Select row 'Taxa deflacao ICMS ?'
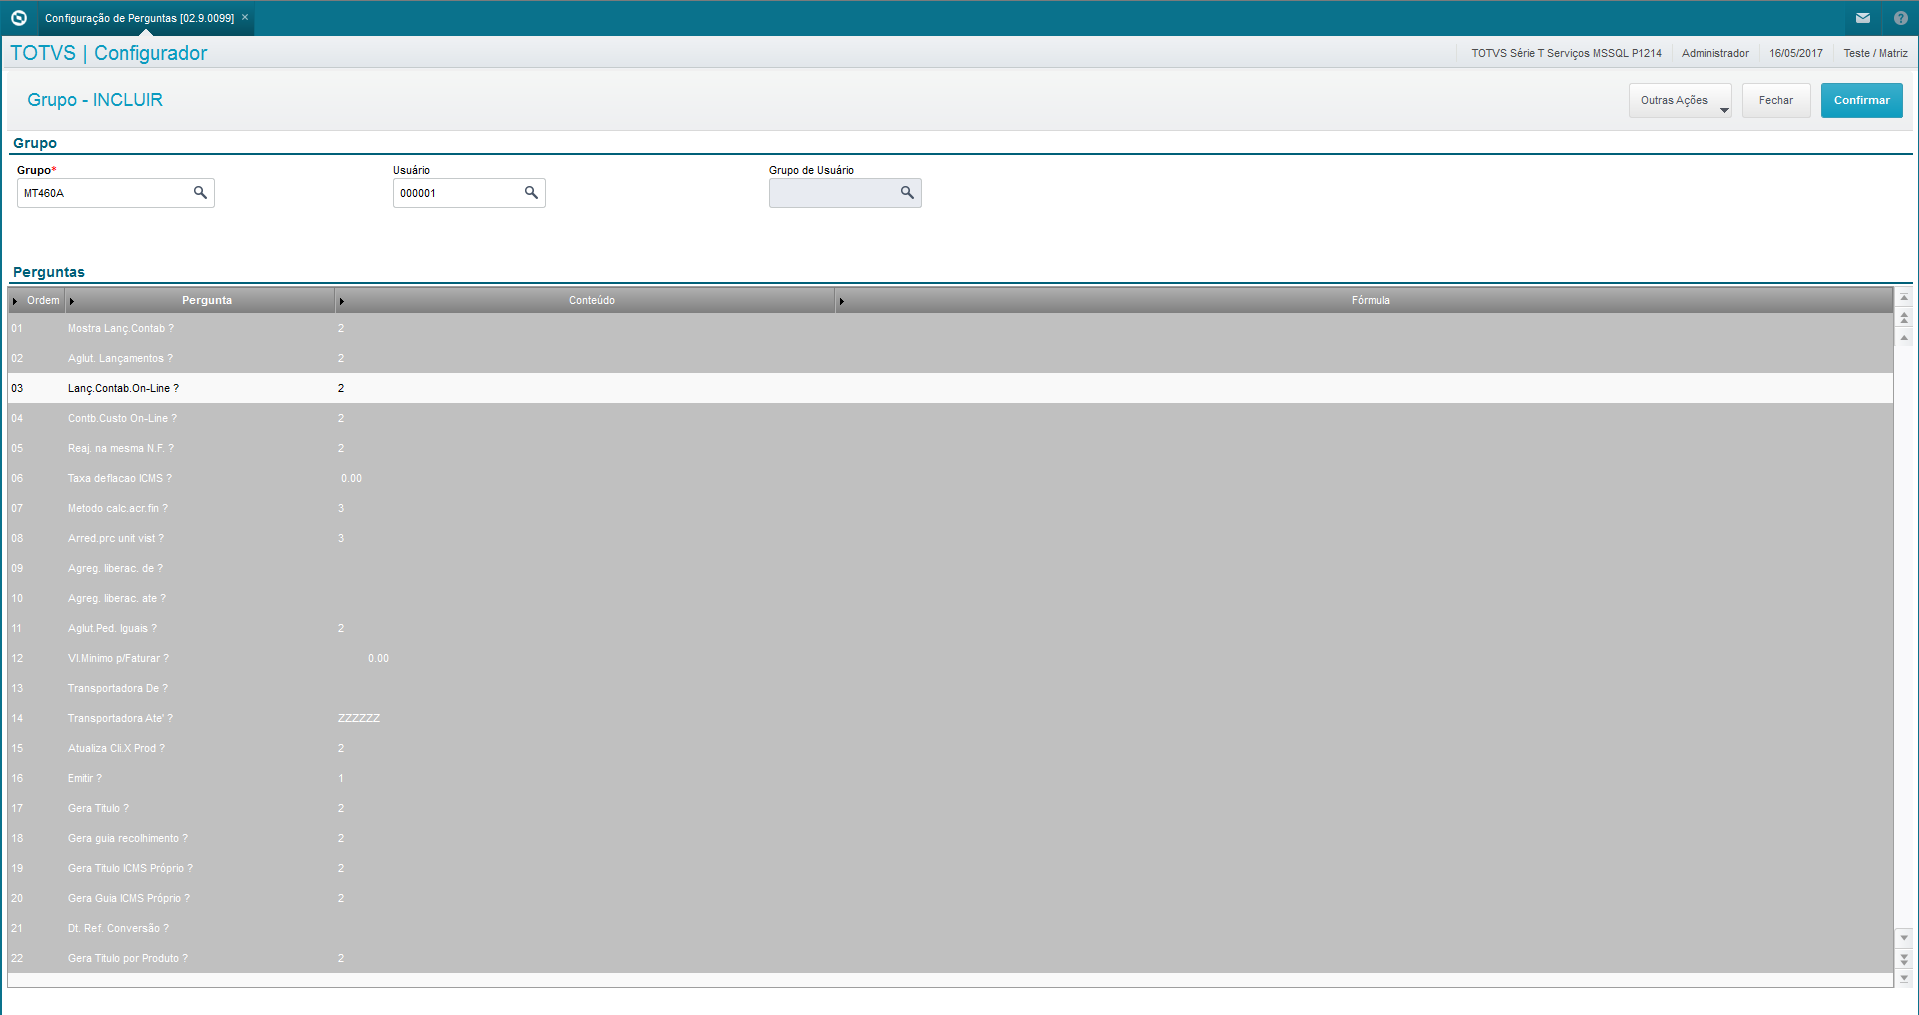The width and height of the screenshot is (1919, 1015). click(950, 478)
